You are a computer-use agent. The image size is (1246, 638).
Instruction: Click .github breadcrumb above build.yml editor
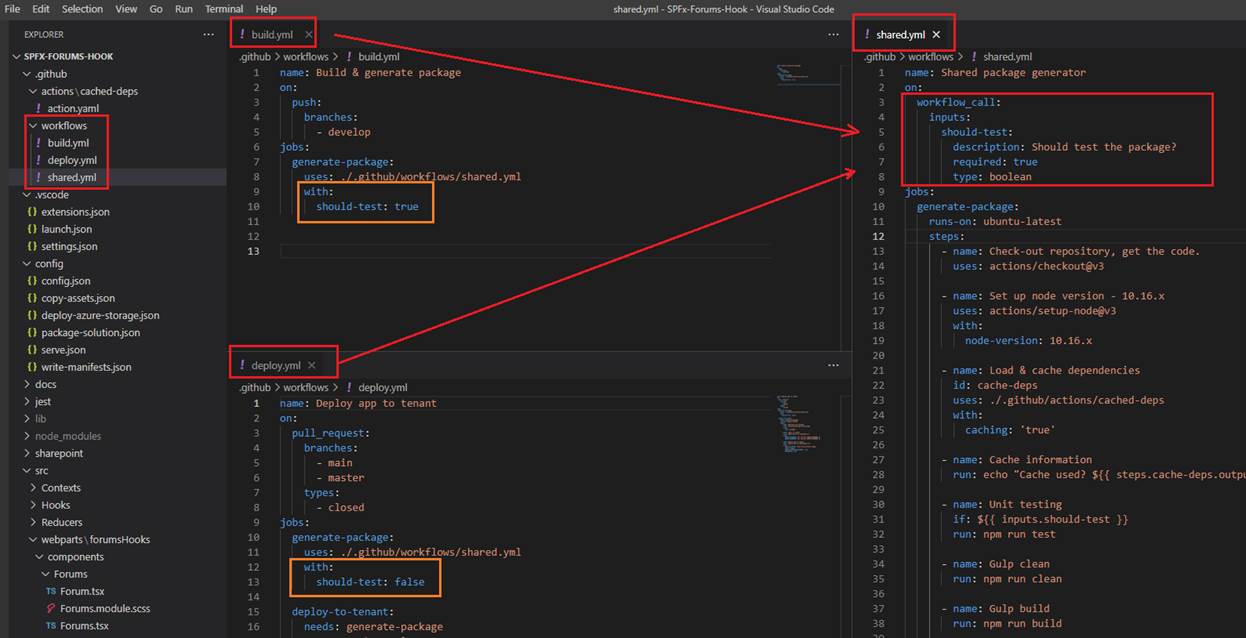pyautogui.click(x=255, y=57)
